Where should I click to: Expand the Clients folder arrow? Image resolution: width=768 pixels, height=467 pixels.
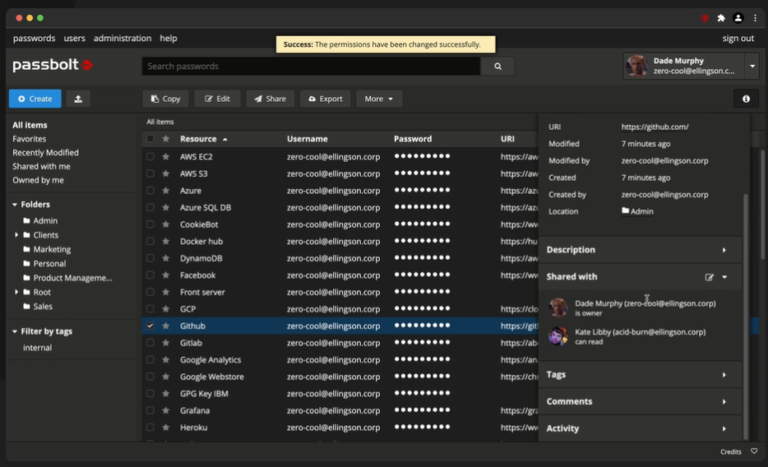tap(16, 235)
